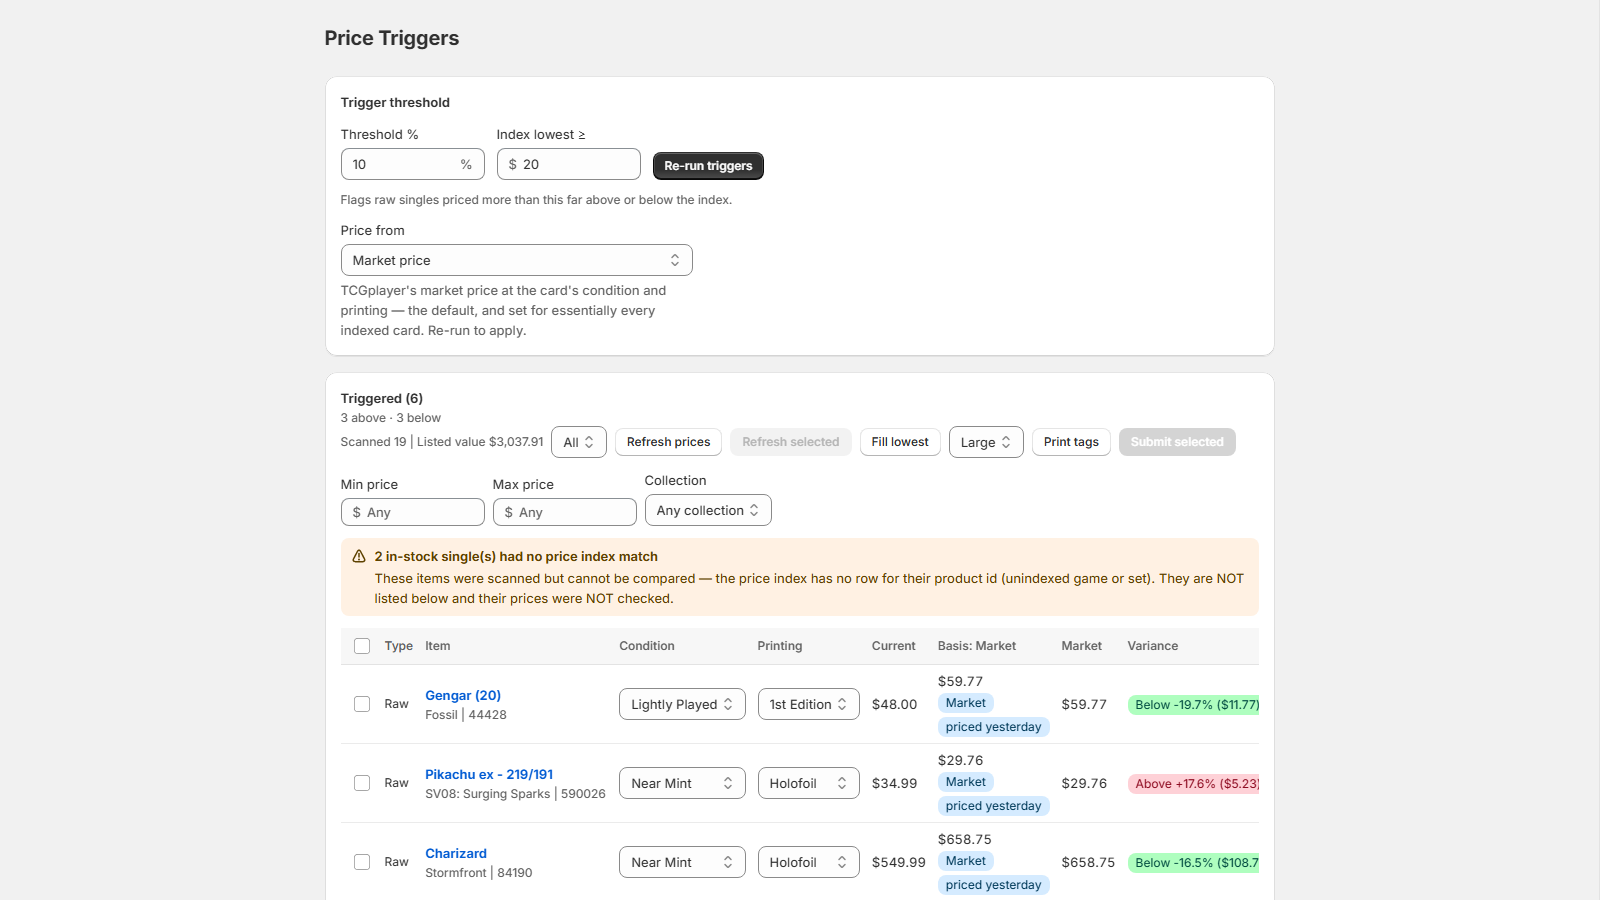The height and width of the screenshot is (900, 1600).
Task: Focus the Min price input field
Action: 412,512
